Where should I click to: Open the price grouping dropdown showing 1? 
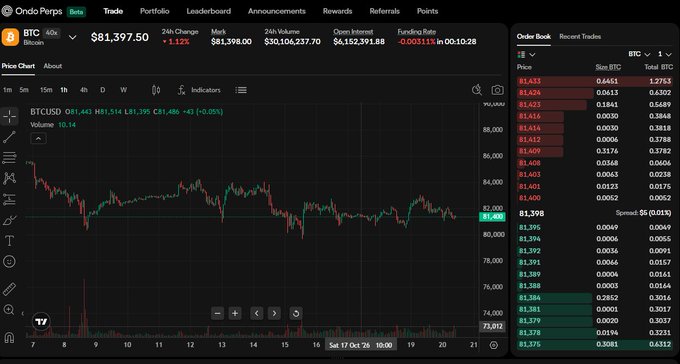pos(664,54)
